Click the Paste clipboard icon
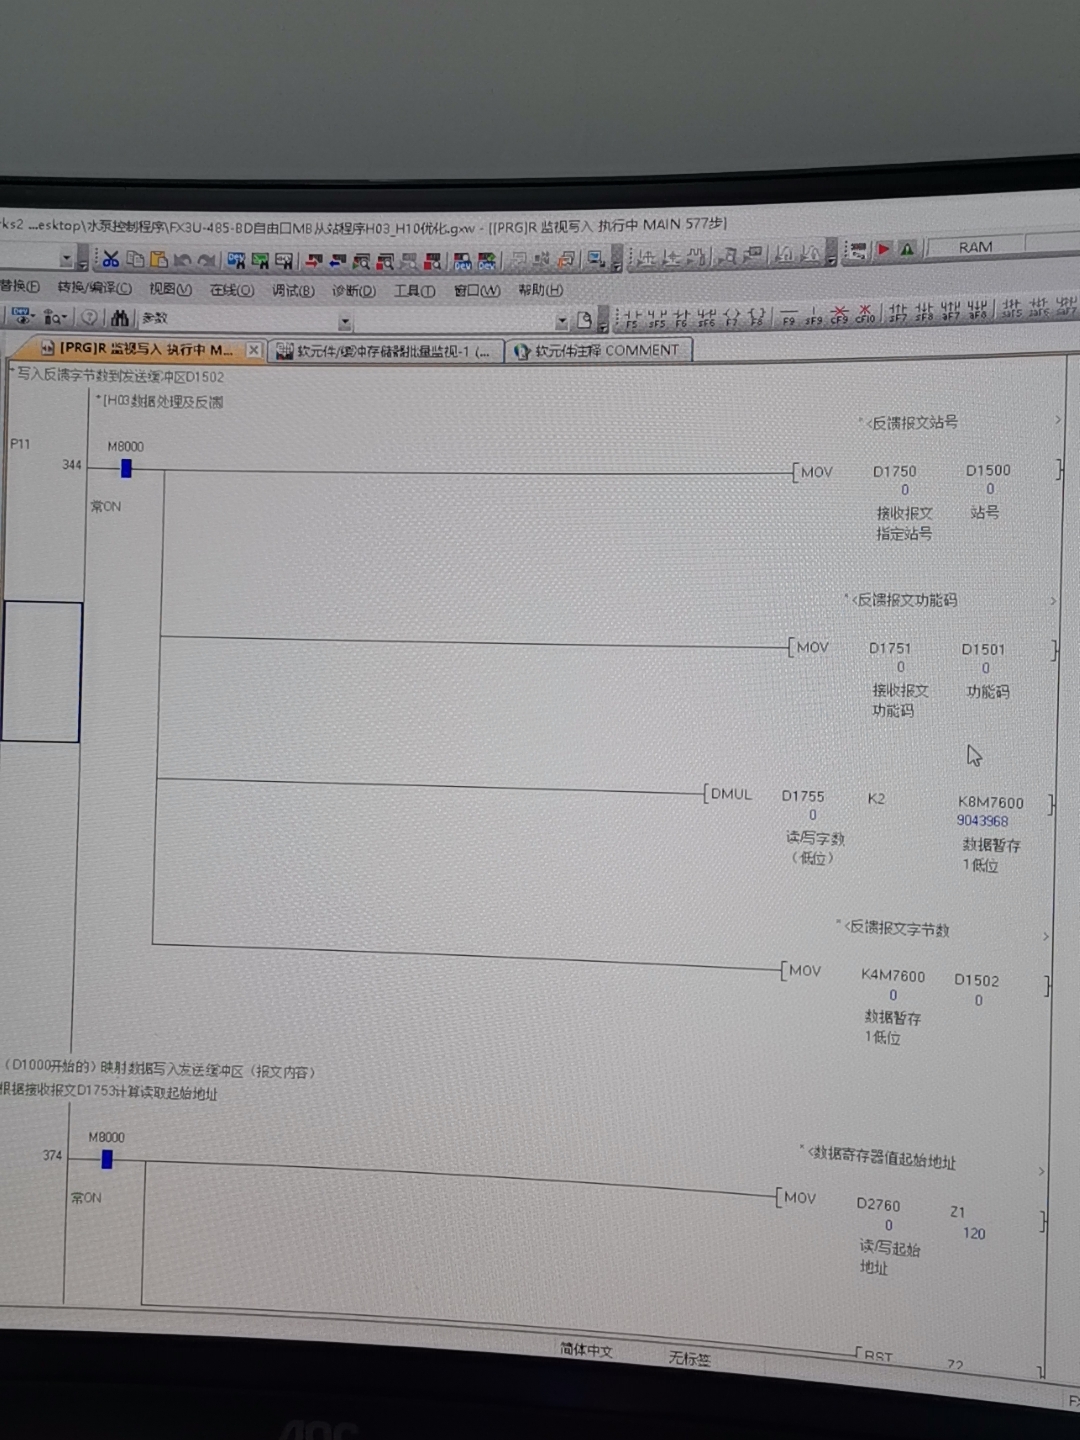 coord(158,260)
